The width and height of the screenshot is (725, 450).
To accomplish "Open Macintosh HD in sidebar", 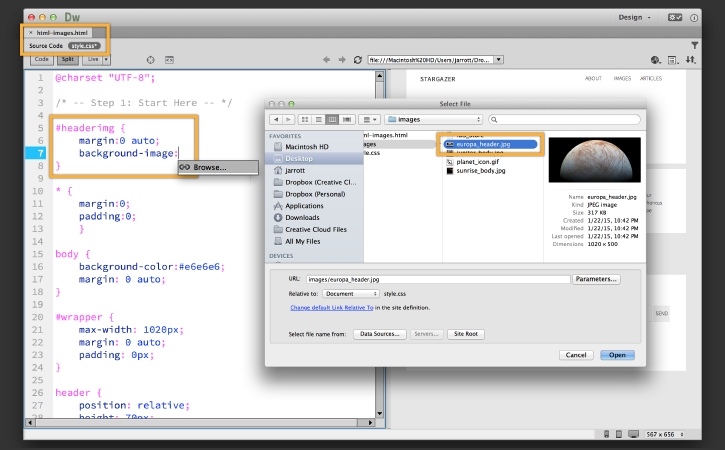I will (x=307, y=147).
